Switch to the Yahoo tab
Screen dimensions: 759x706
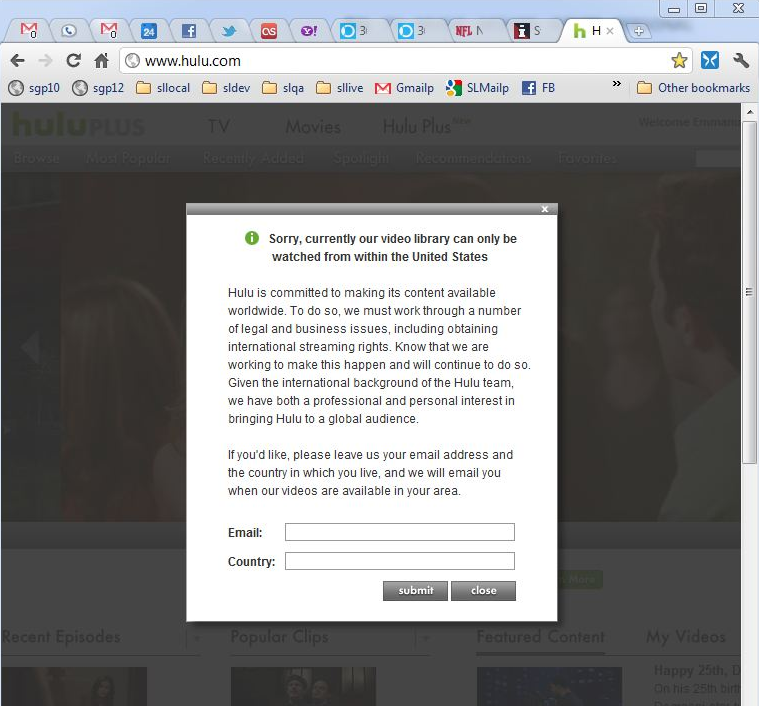tap(309, 31)
